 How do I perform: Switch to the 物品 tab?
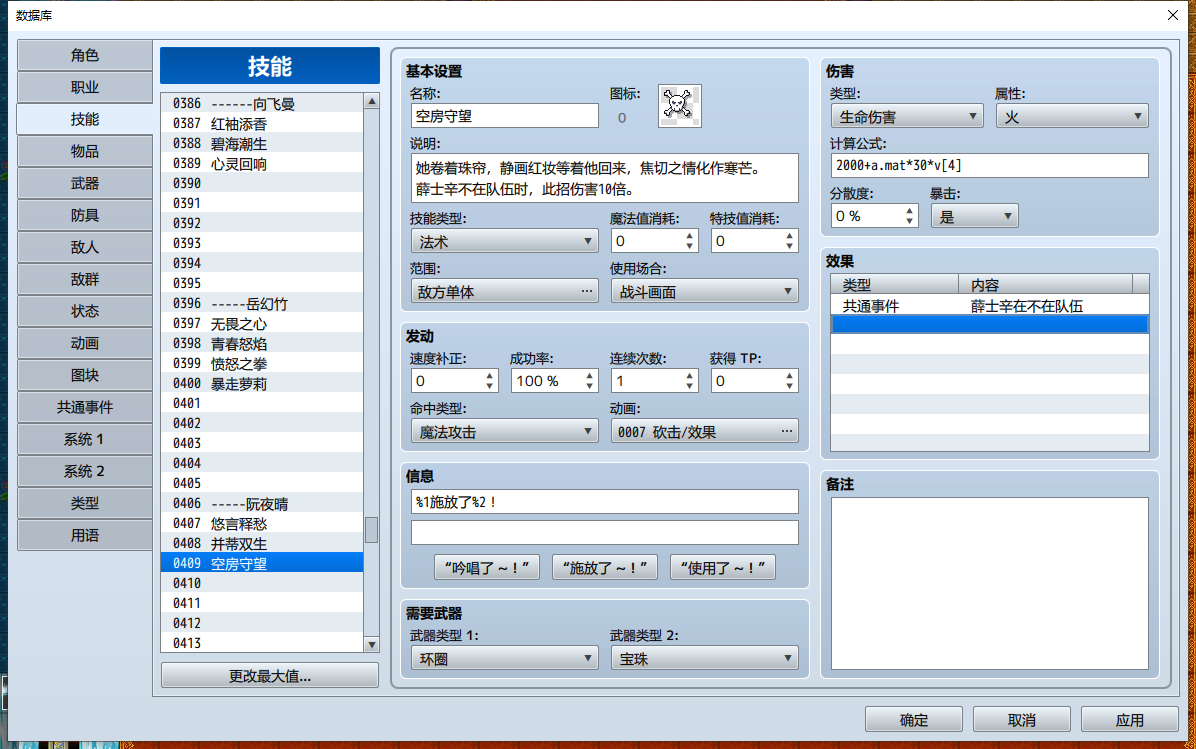click(85, 151)
